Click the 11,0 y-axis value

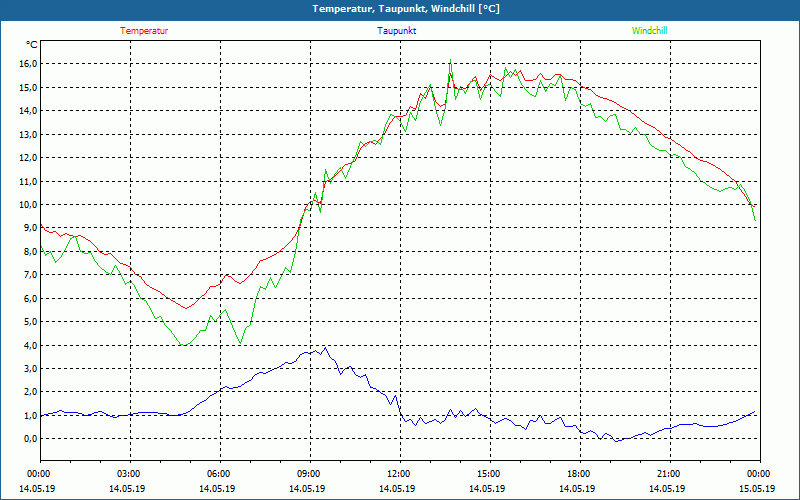click(x=29, y=181)
